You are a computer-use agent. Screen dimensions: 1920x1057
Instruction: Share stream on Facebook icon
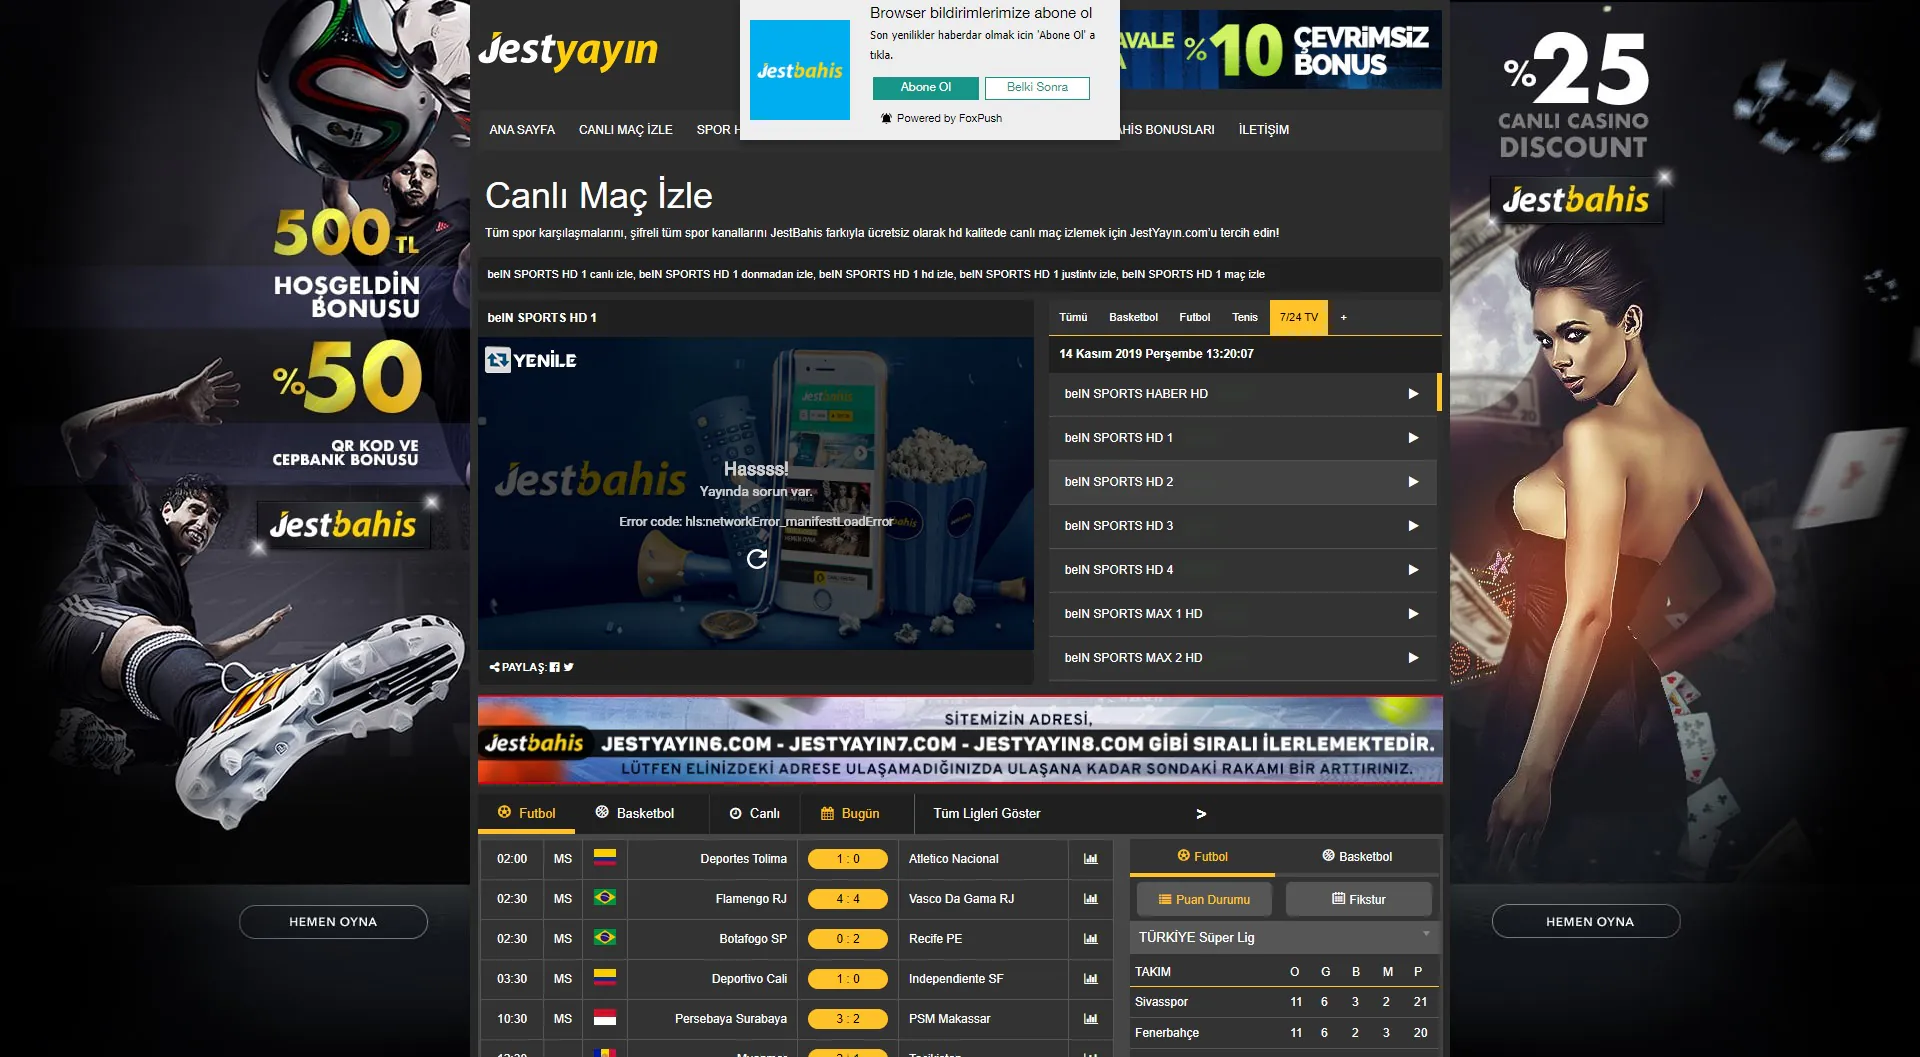click(x=555, y=667)
